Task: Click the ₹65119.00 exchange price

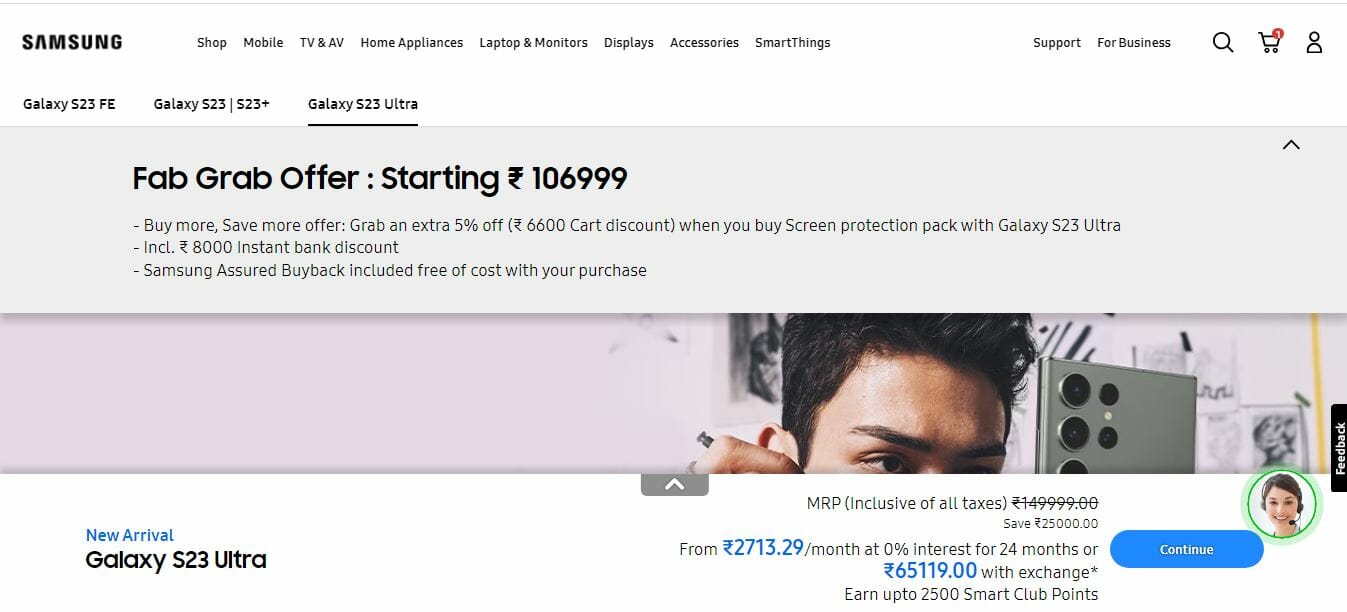Action: click(930, 571)
